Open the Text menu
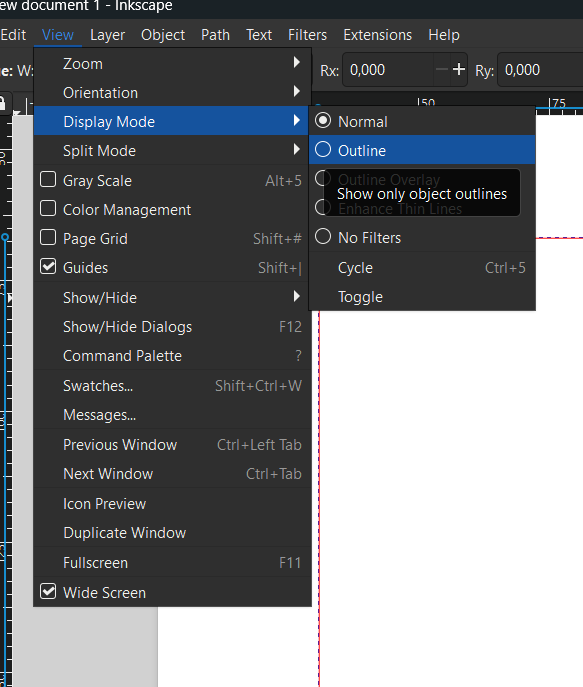The image size is (583, 687). pos(259,35)
